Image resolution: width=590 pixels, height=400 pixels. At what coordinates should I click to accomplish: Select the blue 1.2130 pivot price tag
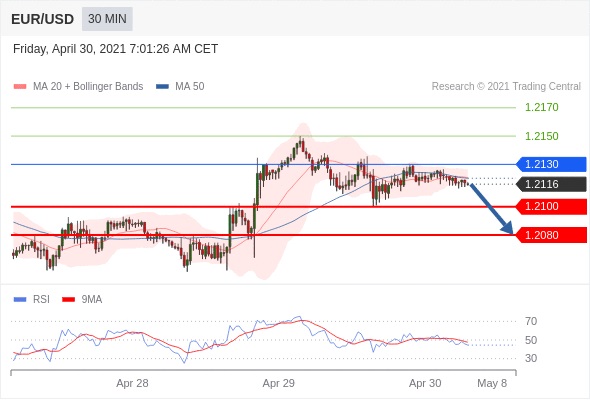pyautogui.click(x=551, y=164)
